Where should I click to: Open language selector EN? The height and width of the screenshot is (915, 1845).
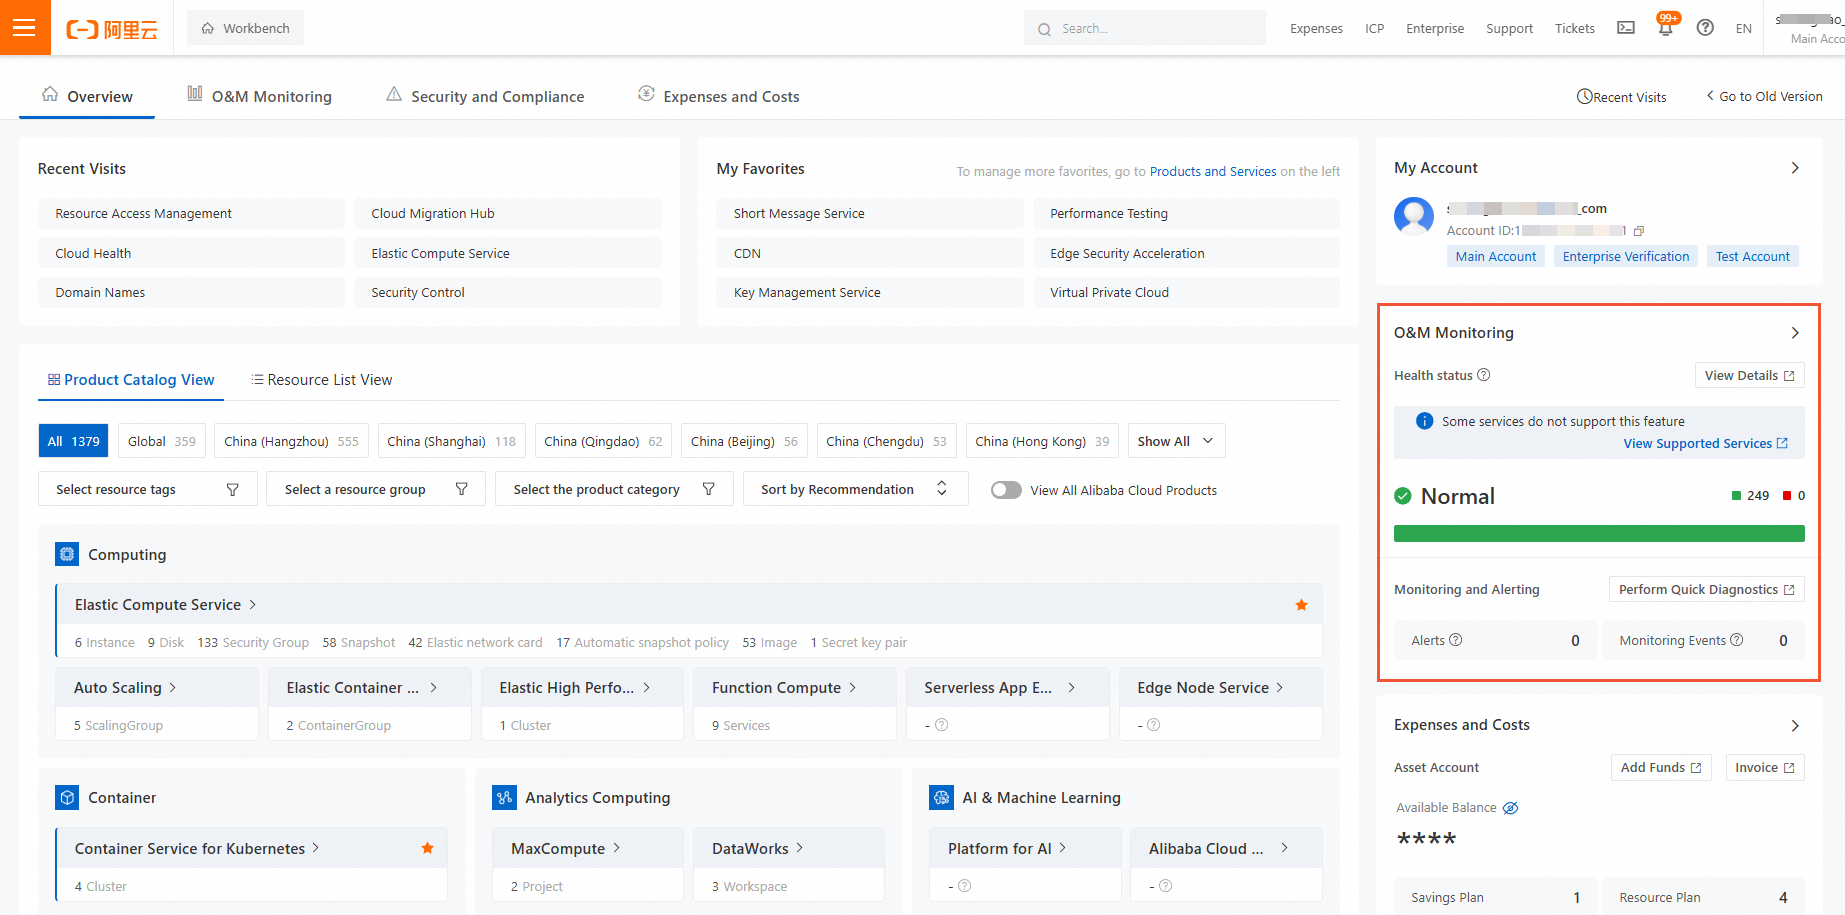(1743, 28)
